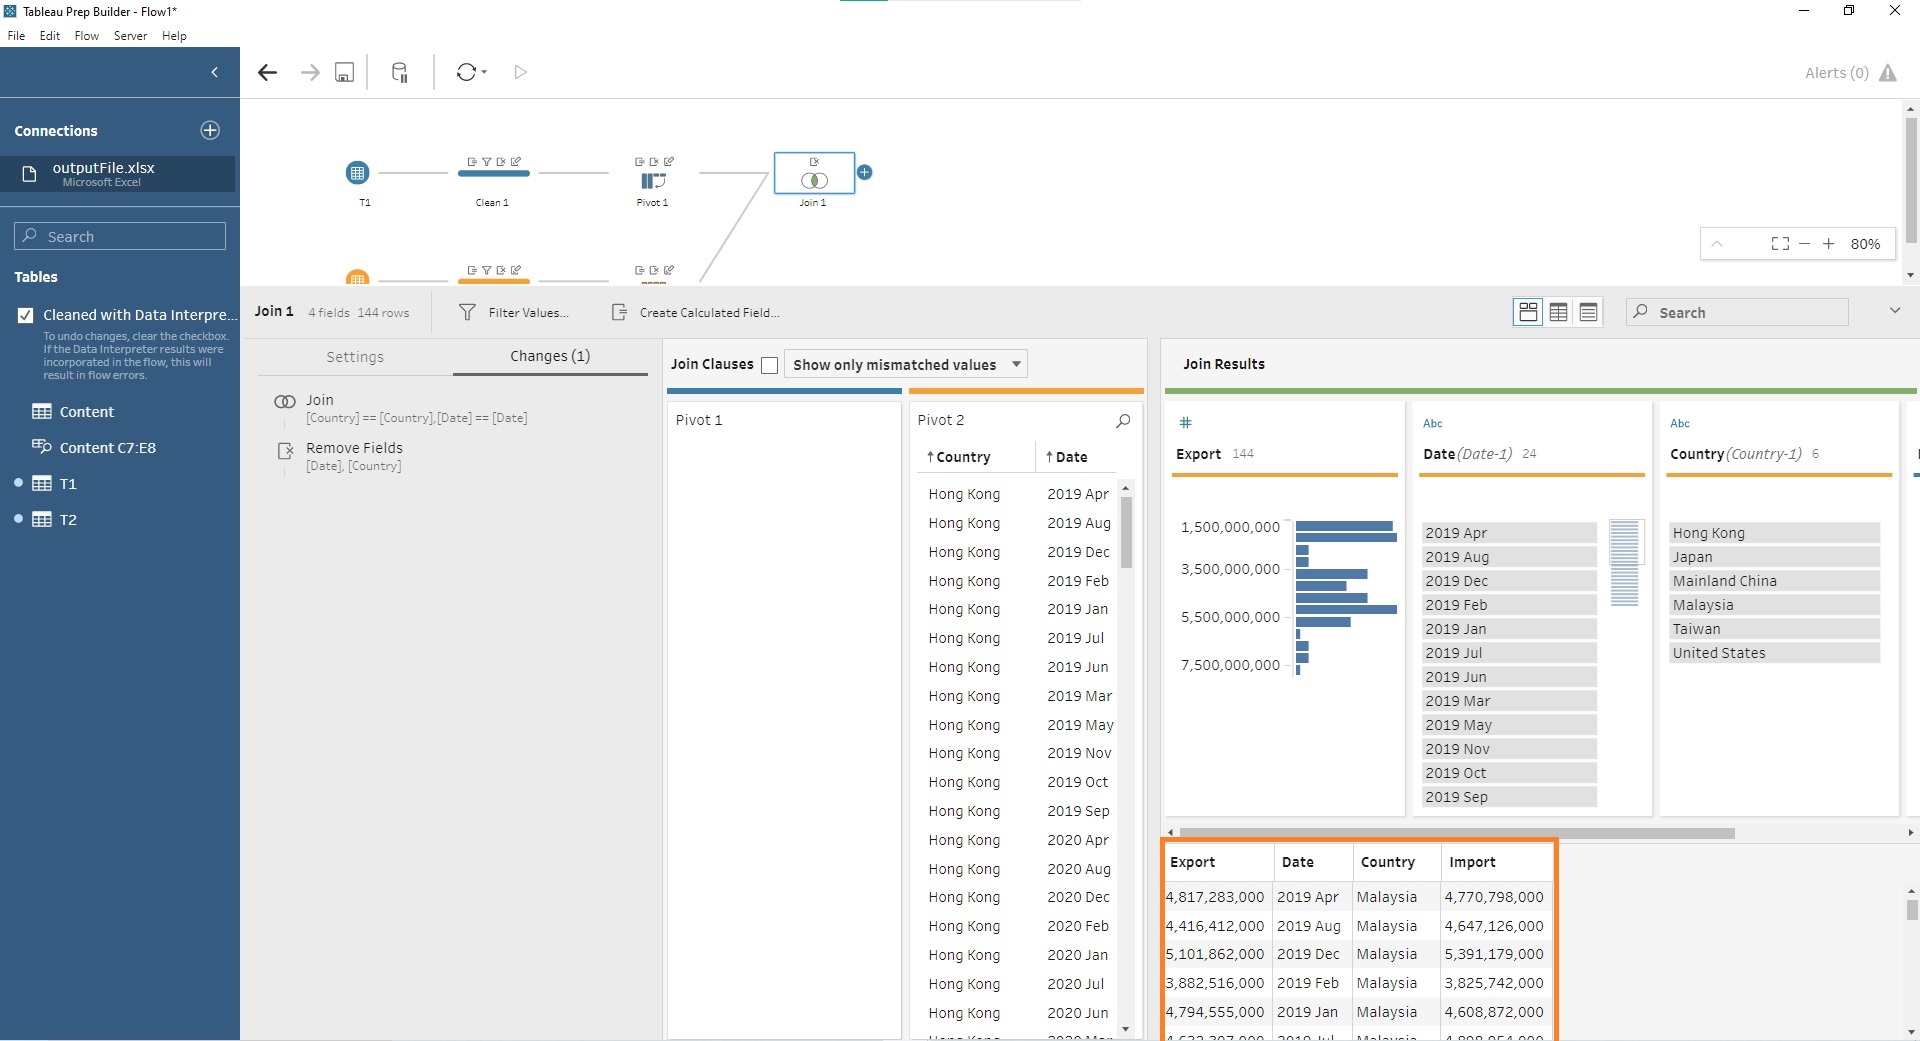The image size is (1920, 1041).
Task: Select the Remove Fields change entry
Action: click(x=354, y=456)
